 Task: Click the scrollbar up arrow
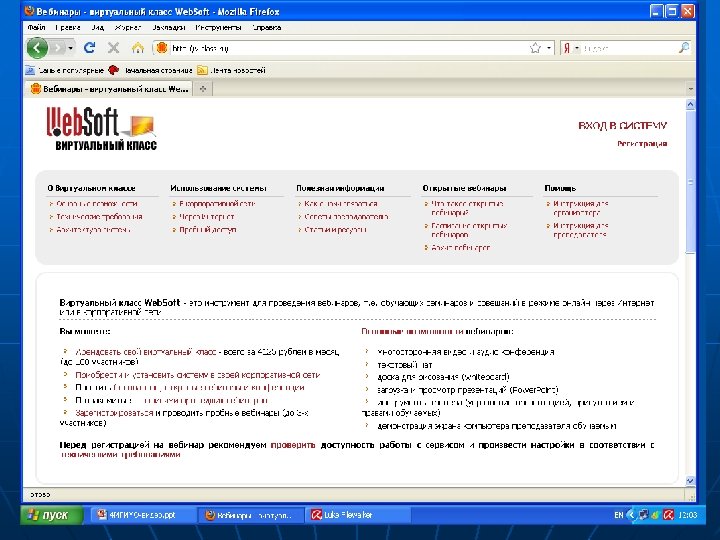point(690,105)
